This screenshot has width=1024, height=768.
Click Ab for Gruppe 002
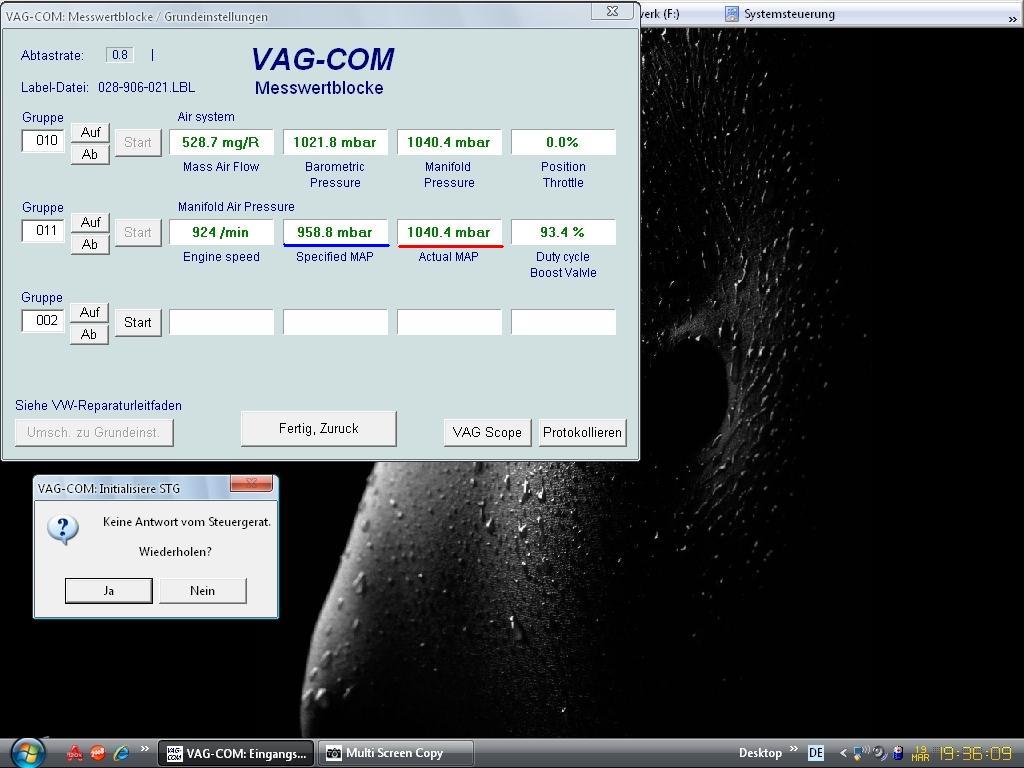click(90, 334)
